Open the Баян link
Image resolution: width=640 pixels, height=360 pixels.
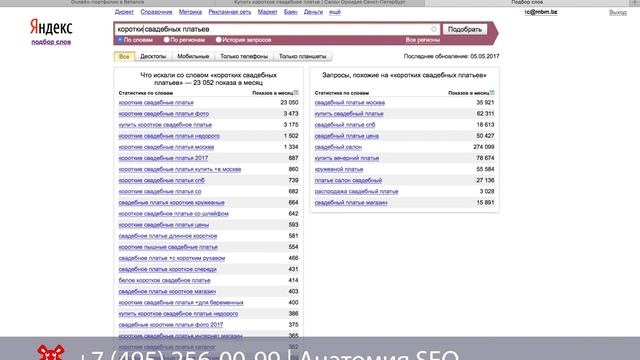[x=291, y=12]
